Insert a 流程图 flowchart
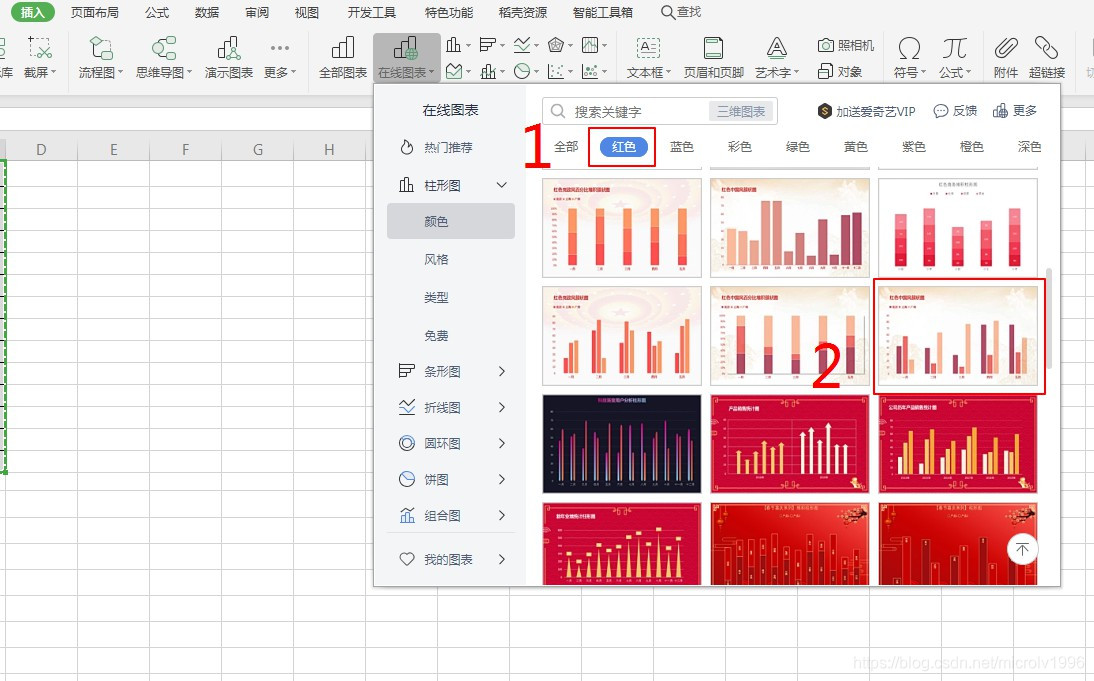 pos(100,57)
